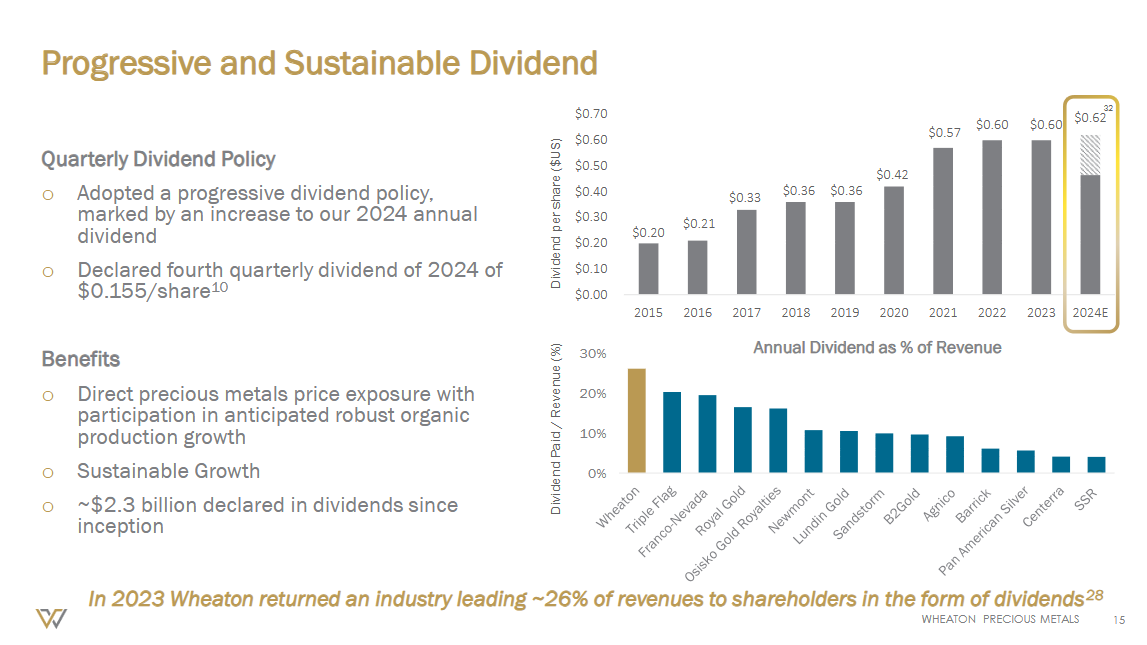Click the '2024E' axis label
This screenshot has height=645, width=1147.
1090,312
